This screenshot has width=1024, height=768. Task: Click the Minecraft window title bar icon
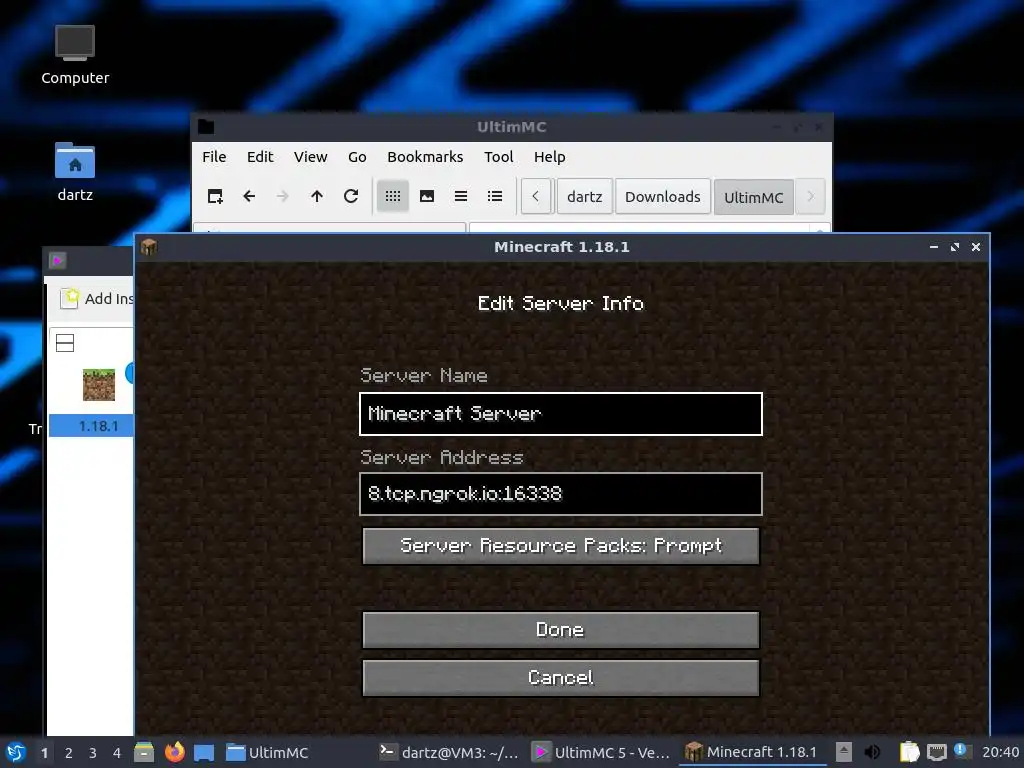click(x=149, y=247)
